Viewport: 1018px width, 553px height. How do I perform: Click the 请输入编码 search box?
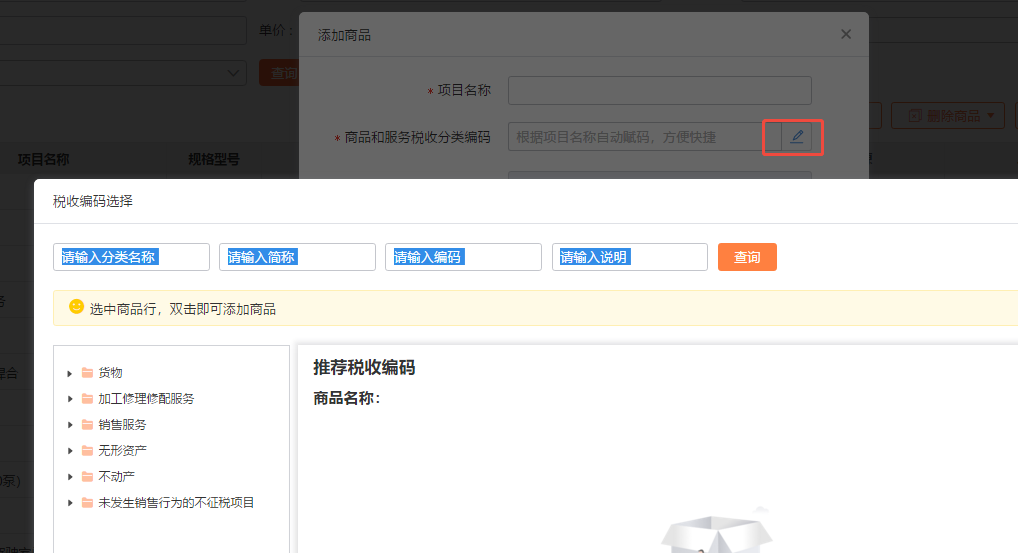pyautogui.click(x=464, y=257)
